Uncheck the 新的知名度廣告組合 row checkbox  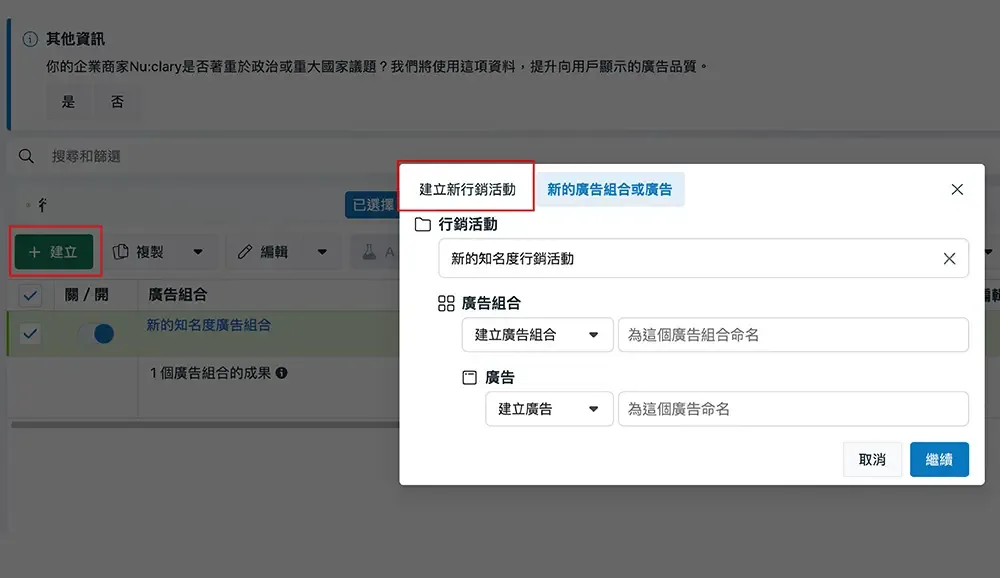pyautogui.click(x=30, y=333)
